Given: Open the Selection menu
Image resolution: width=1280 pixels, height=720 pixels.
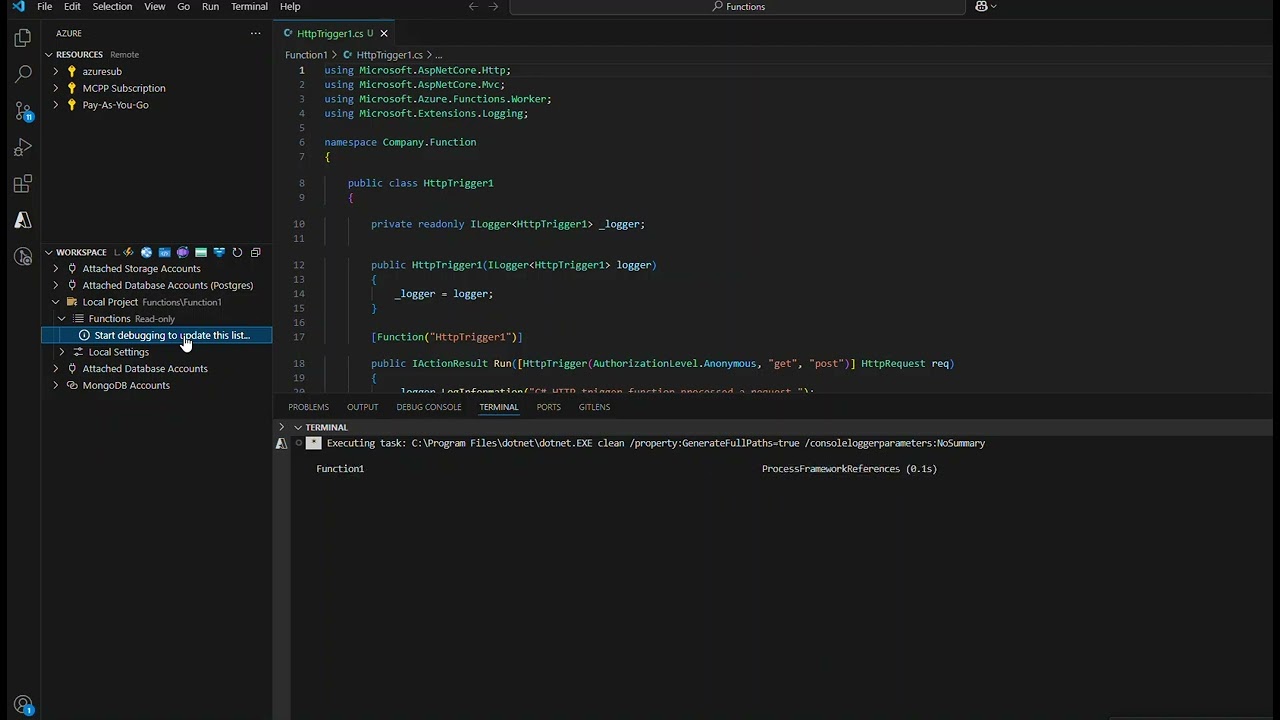Looking at the screenshot, I should coord(112,6).
